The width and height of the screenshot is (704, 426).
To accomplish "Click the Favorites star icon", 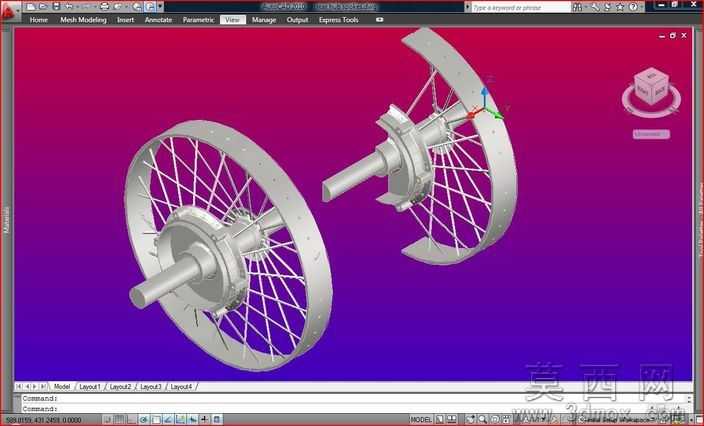I will coord(620,7).
